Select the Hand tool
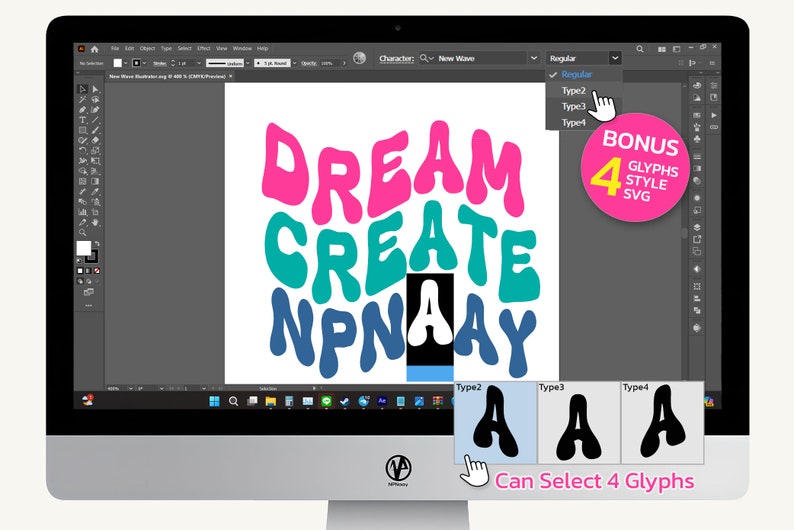 (95, 222)
